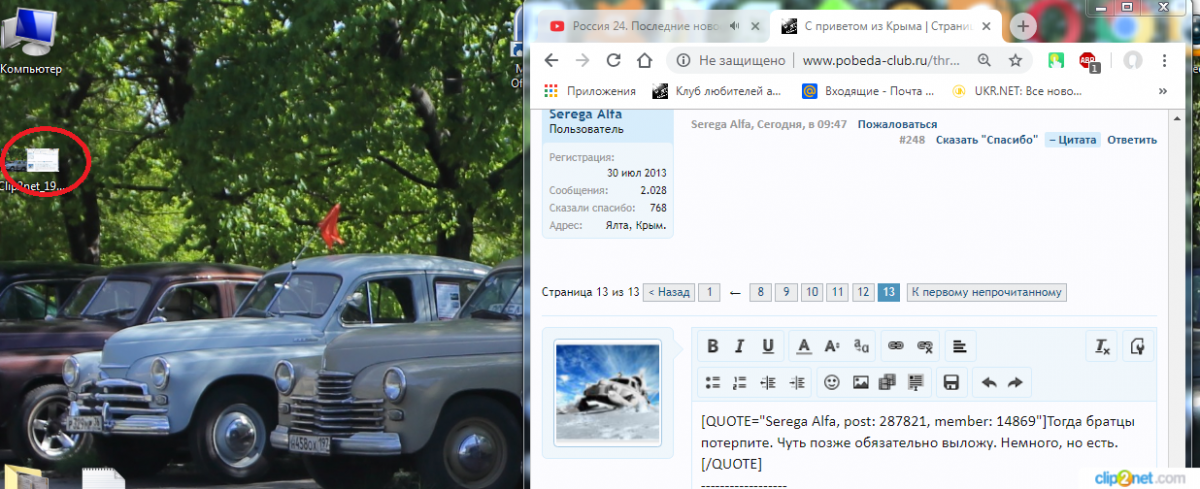1200x489 pixels.
Task: Close the Россия 24 tab
Action: click(x=757, y=26)
